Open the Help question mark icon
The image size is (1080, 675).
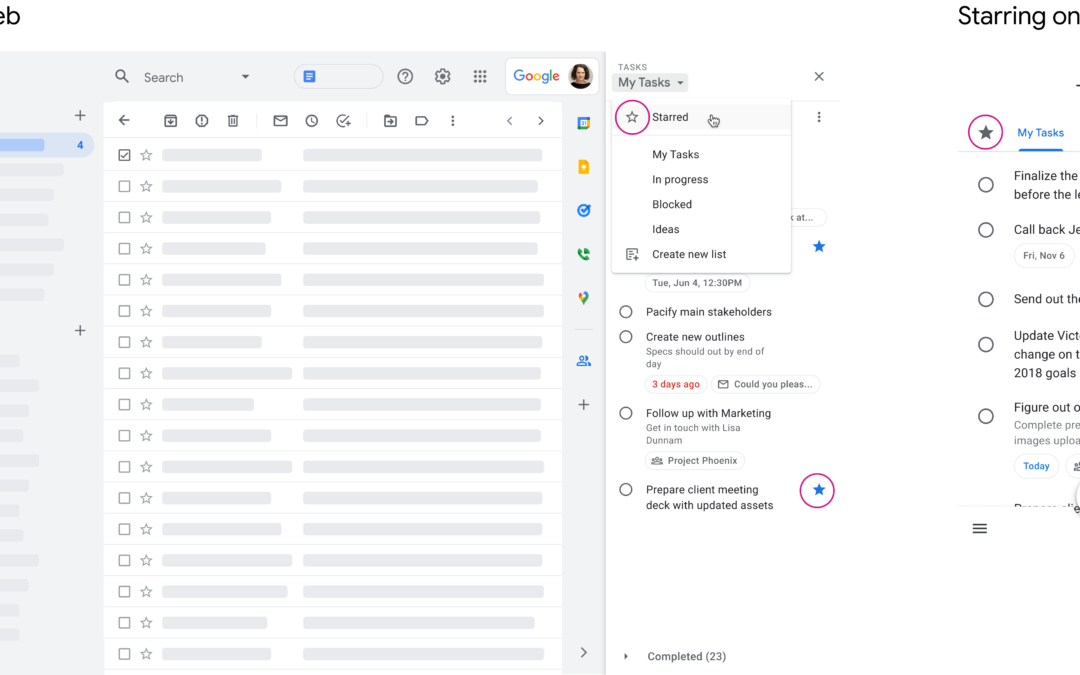tap(405, 76)
